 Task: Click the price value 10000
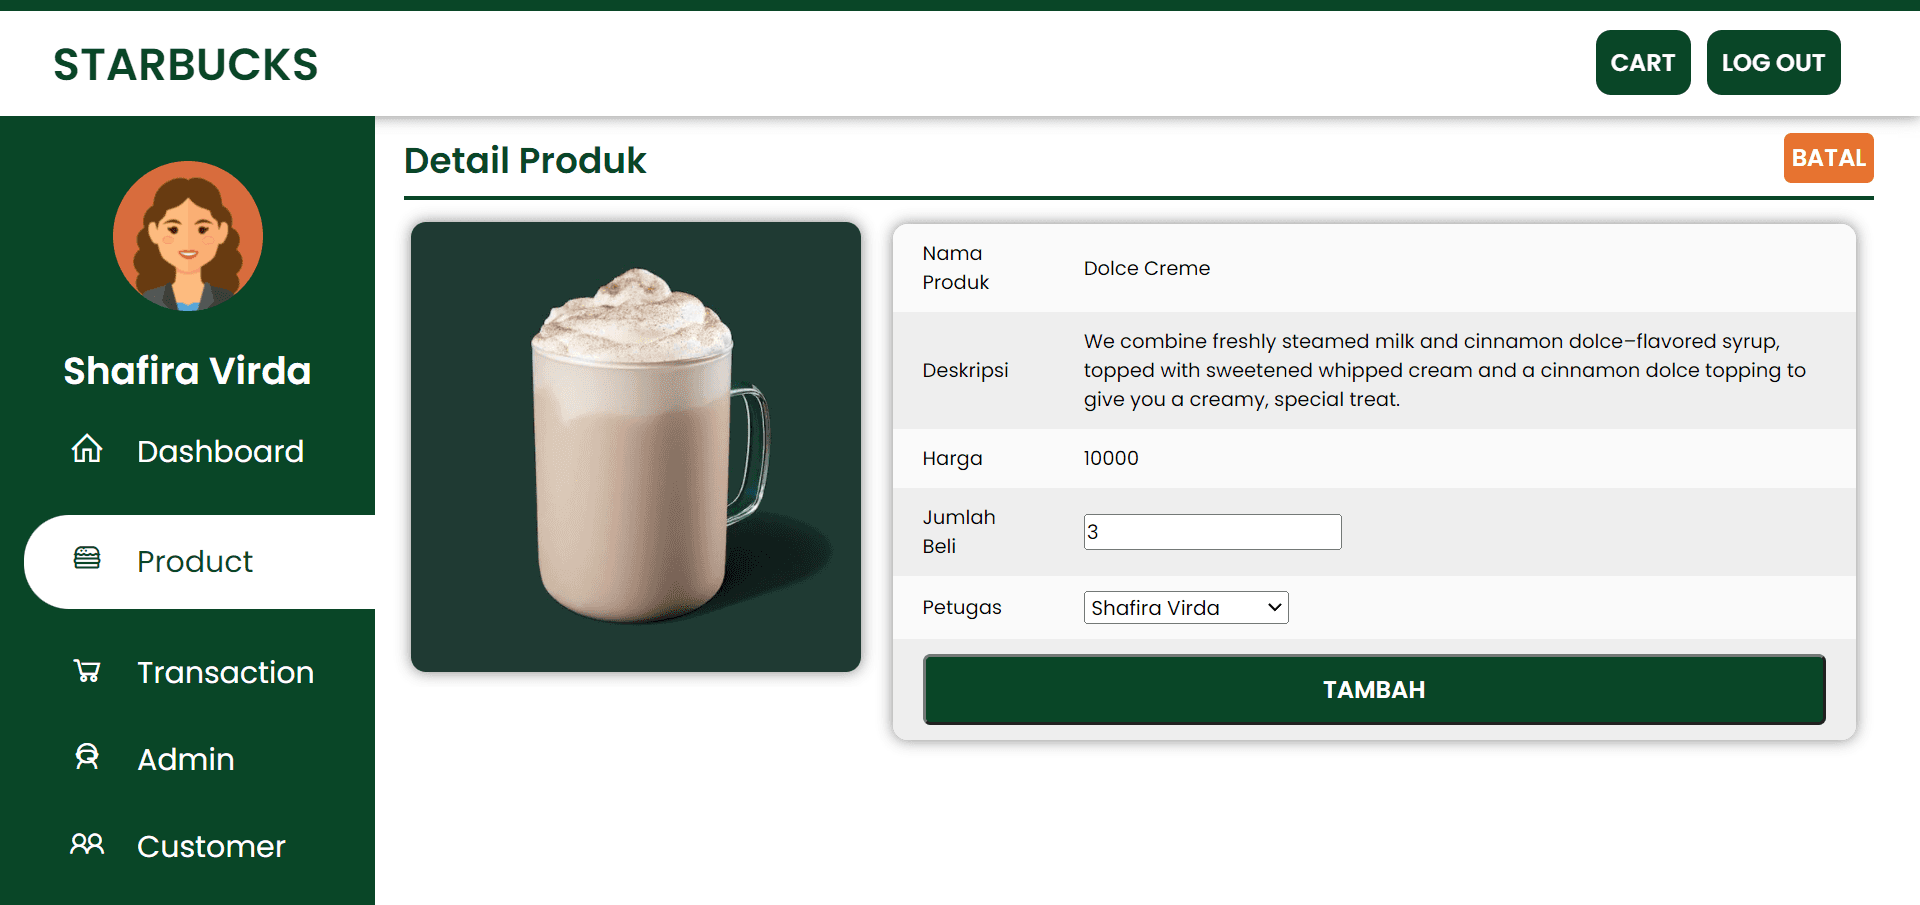coord(1111,458)
